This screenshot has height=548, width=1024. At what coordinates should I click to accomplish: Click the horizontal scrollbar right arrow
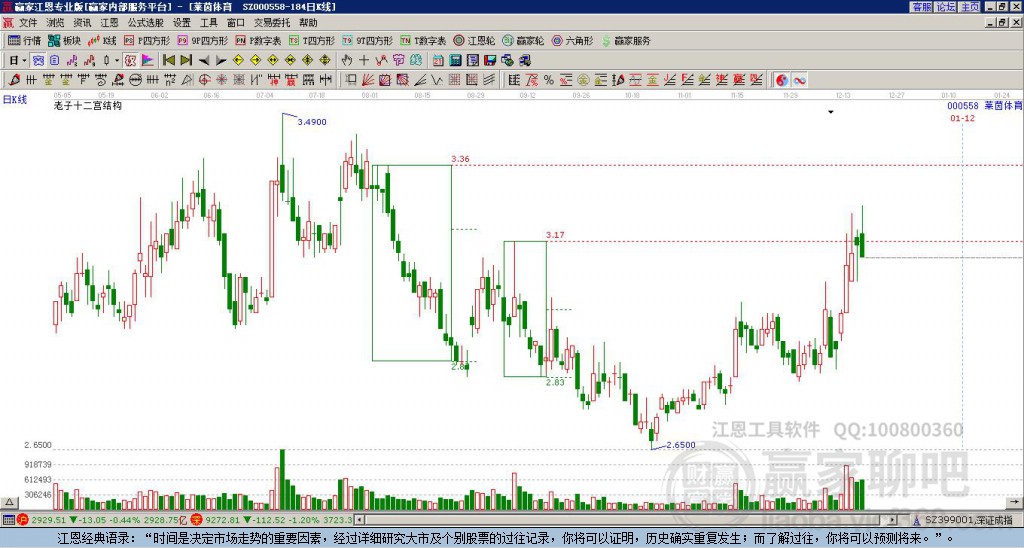click(x=893, y=520)
